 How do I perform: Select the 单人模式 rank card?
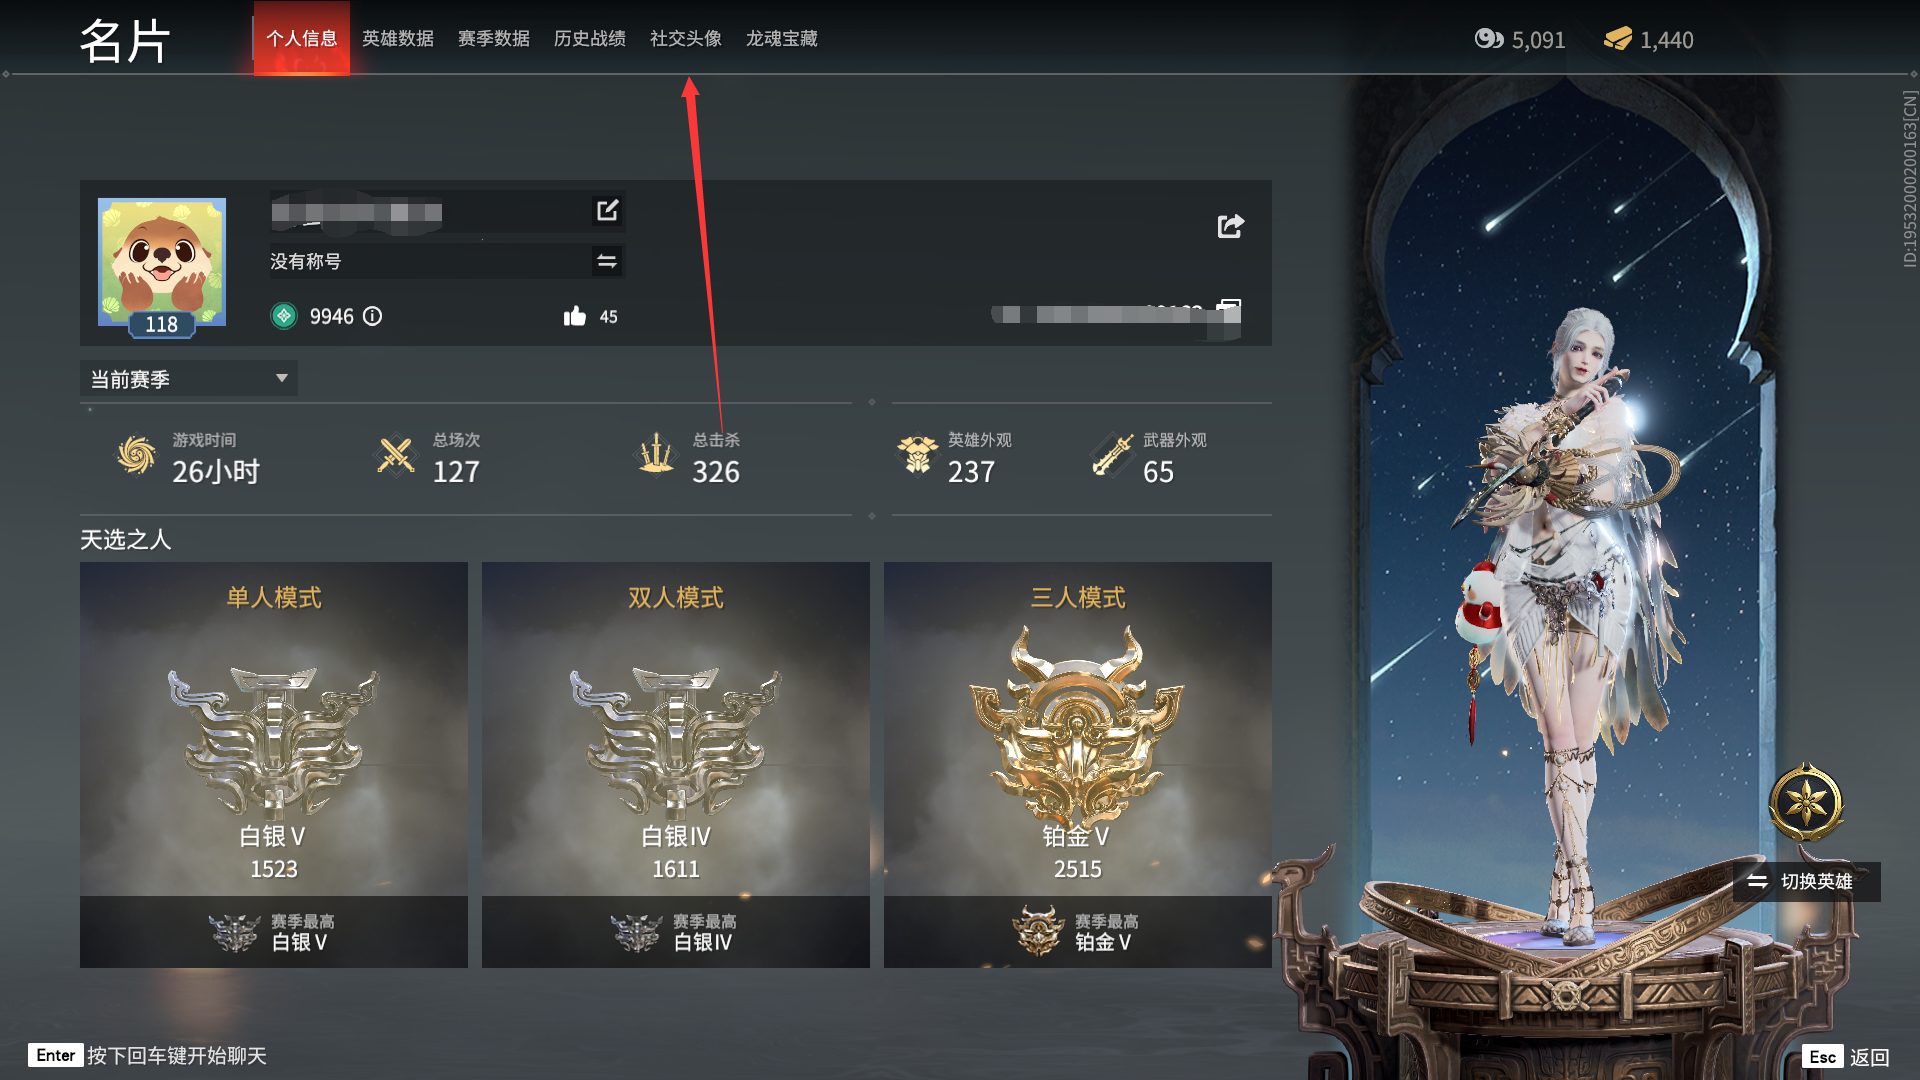(x=274, y=764)
